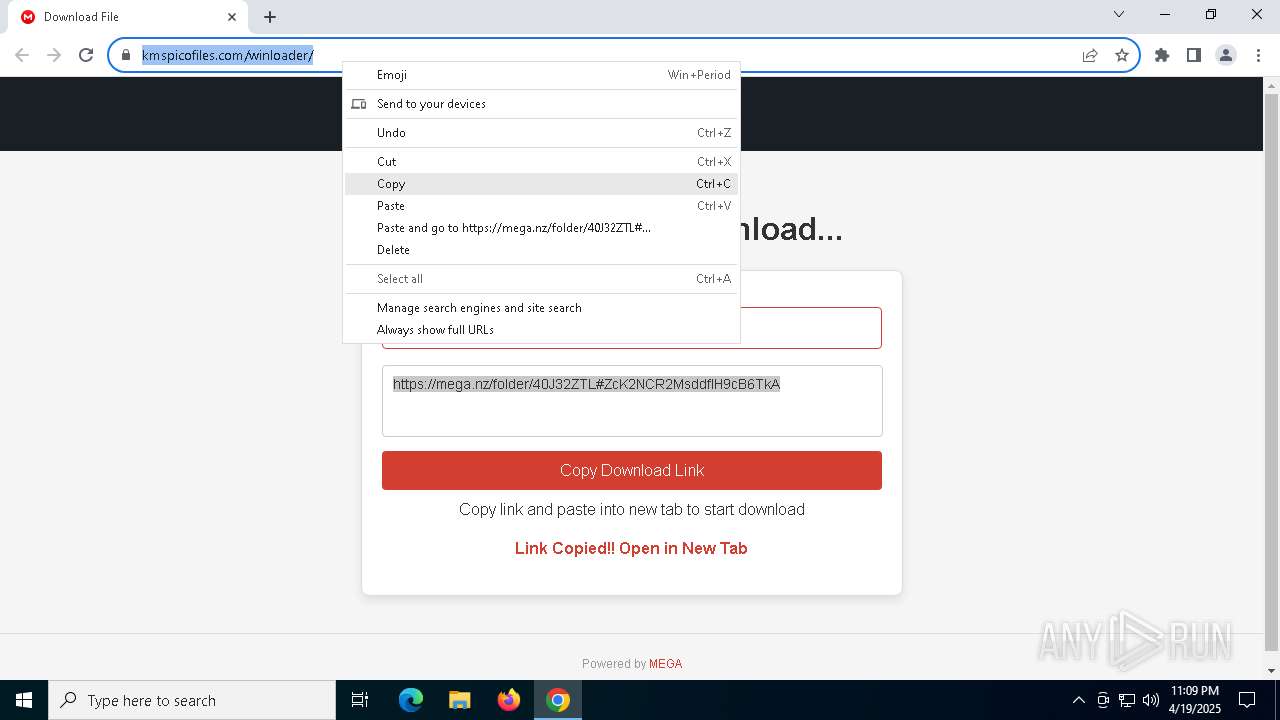
Task: Click the Copy Download Link button
Action: 632,470
